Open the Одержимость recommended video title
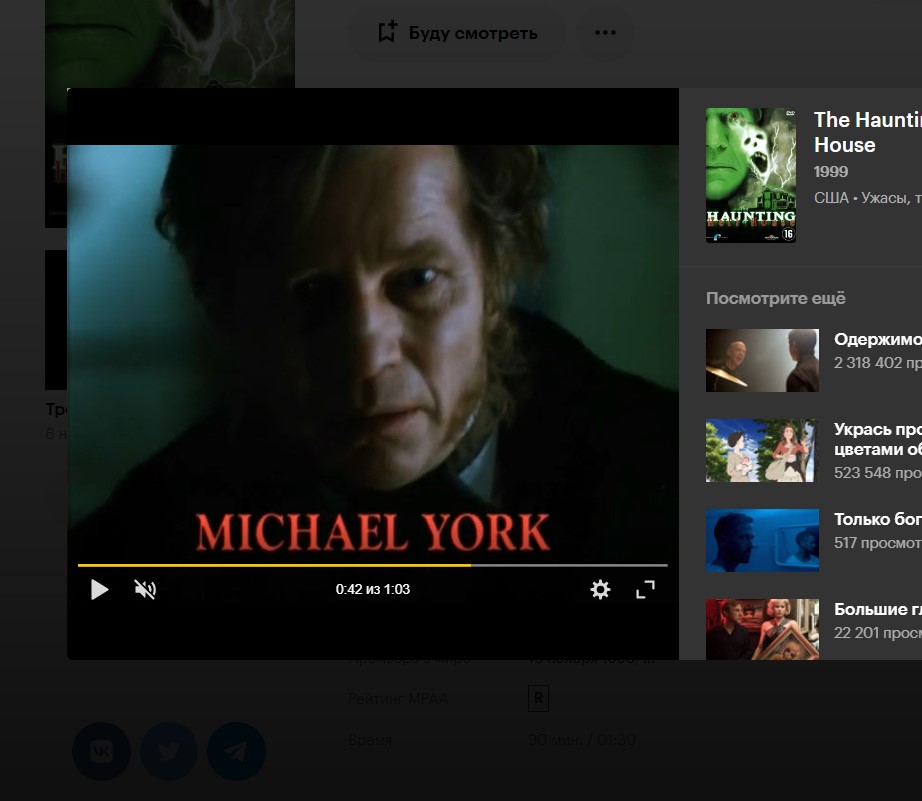 [878, 339]
